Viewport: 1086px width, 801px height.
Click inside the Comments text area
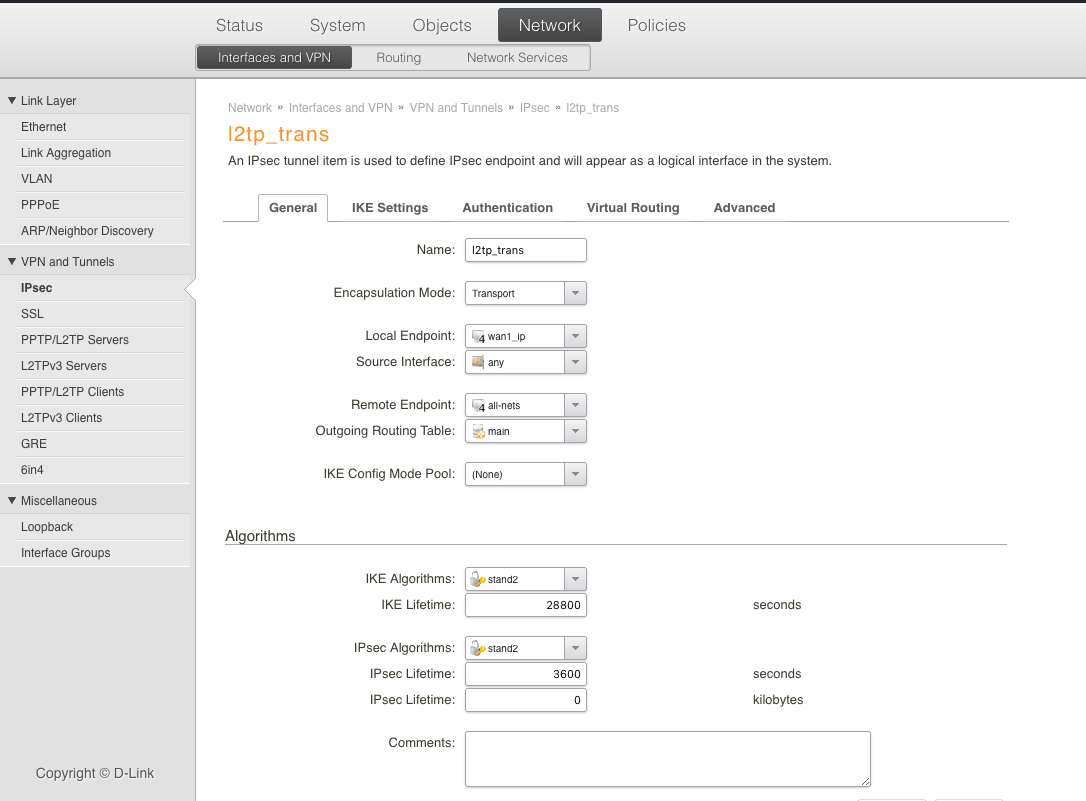(x=667, y=758)
